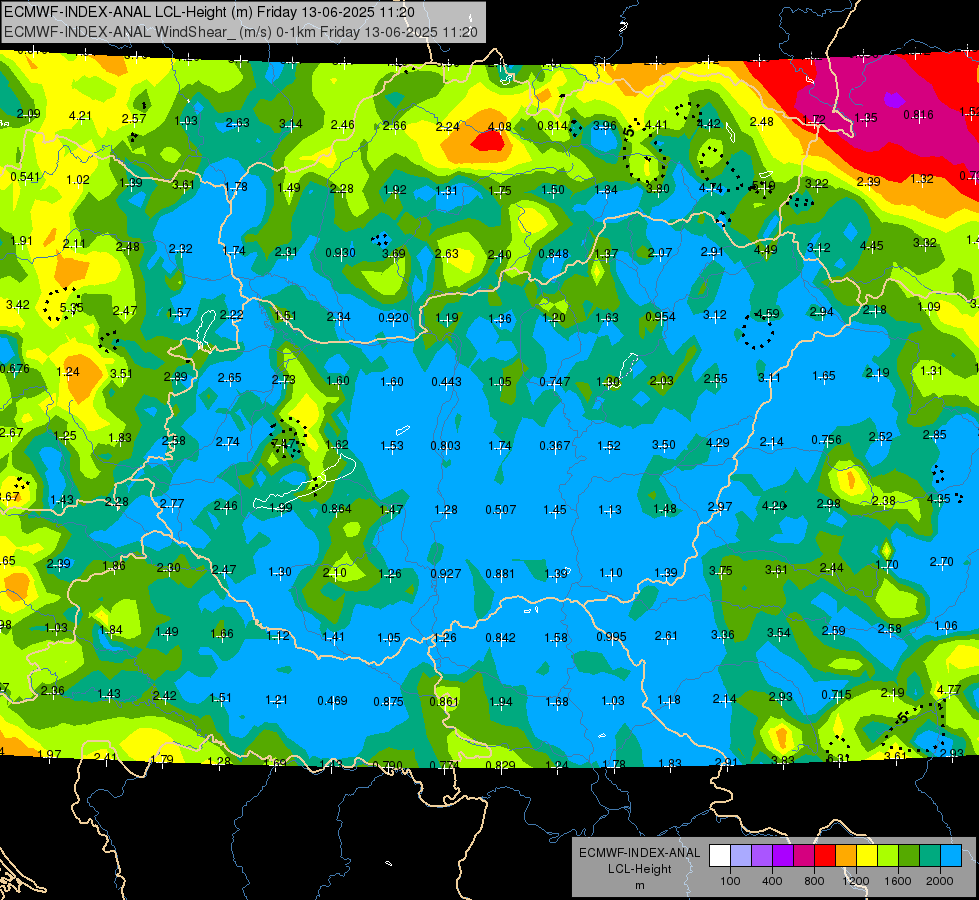Click the wind shear value 5.35
The width and height of the screenshot is (979, 900).
click(71, 307)
